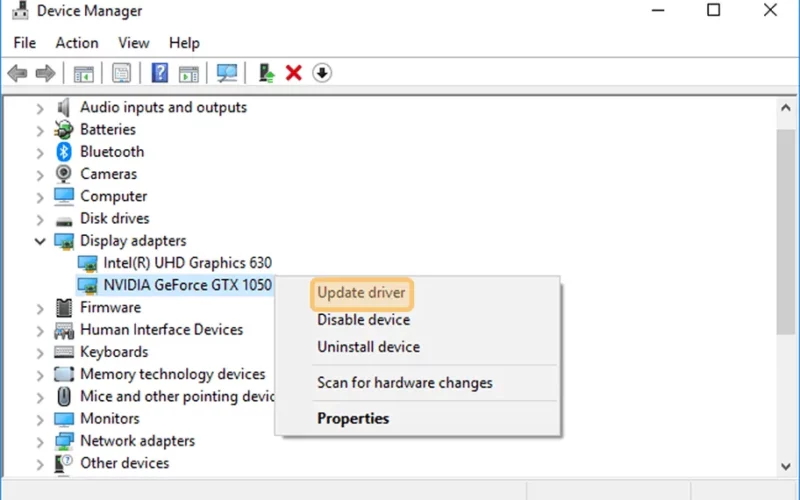Click the NVIDIA GeForce GTX 1050 device icon
800x500 pixels.
coord(87,286)
